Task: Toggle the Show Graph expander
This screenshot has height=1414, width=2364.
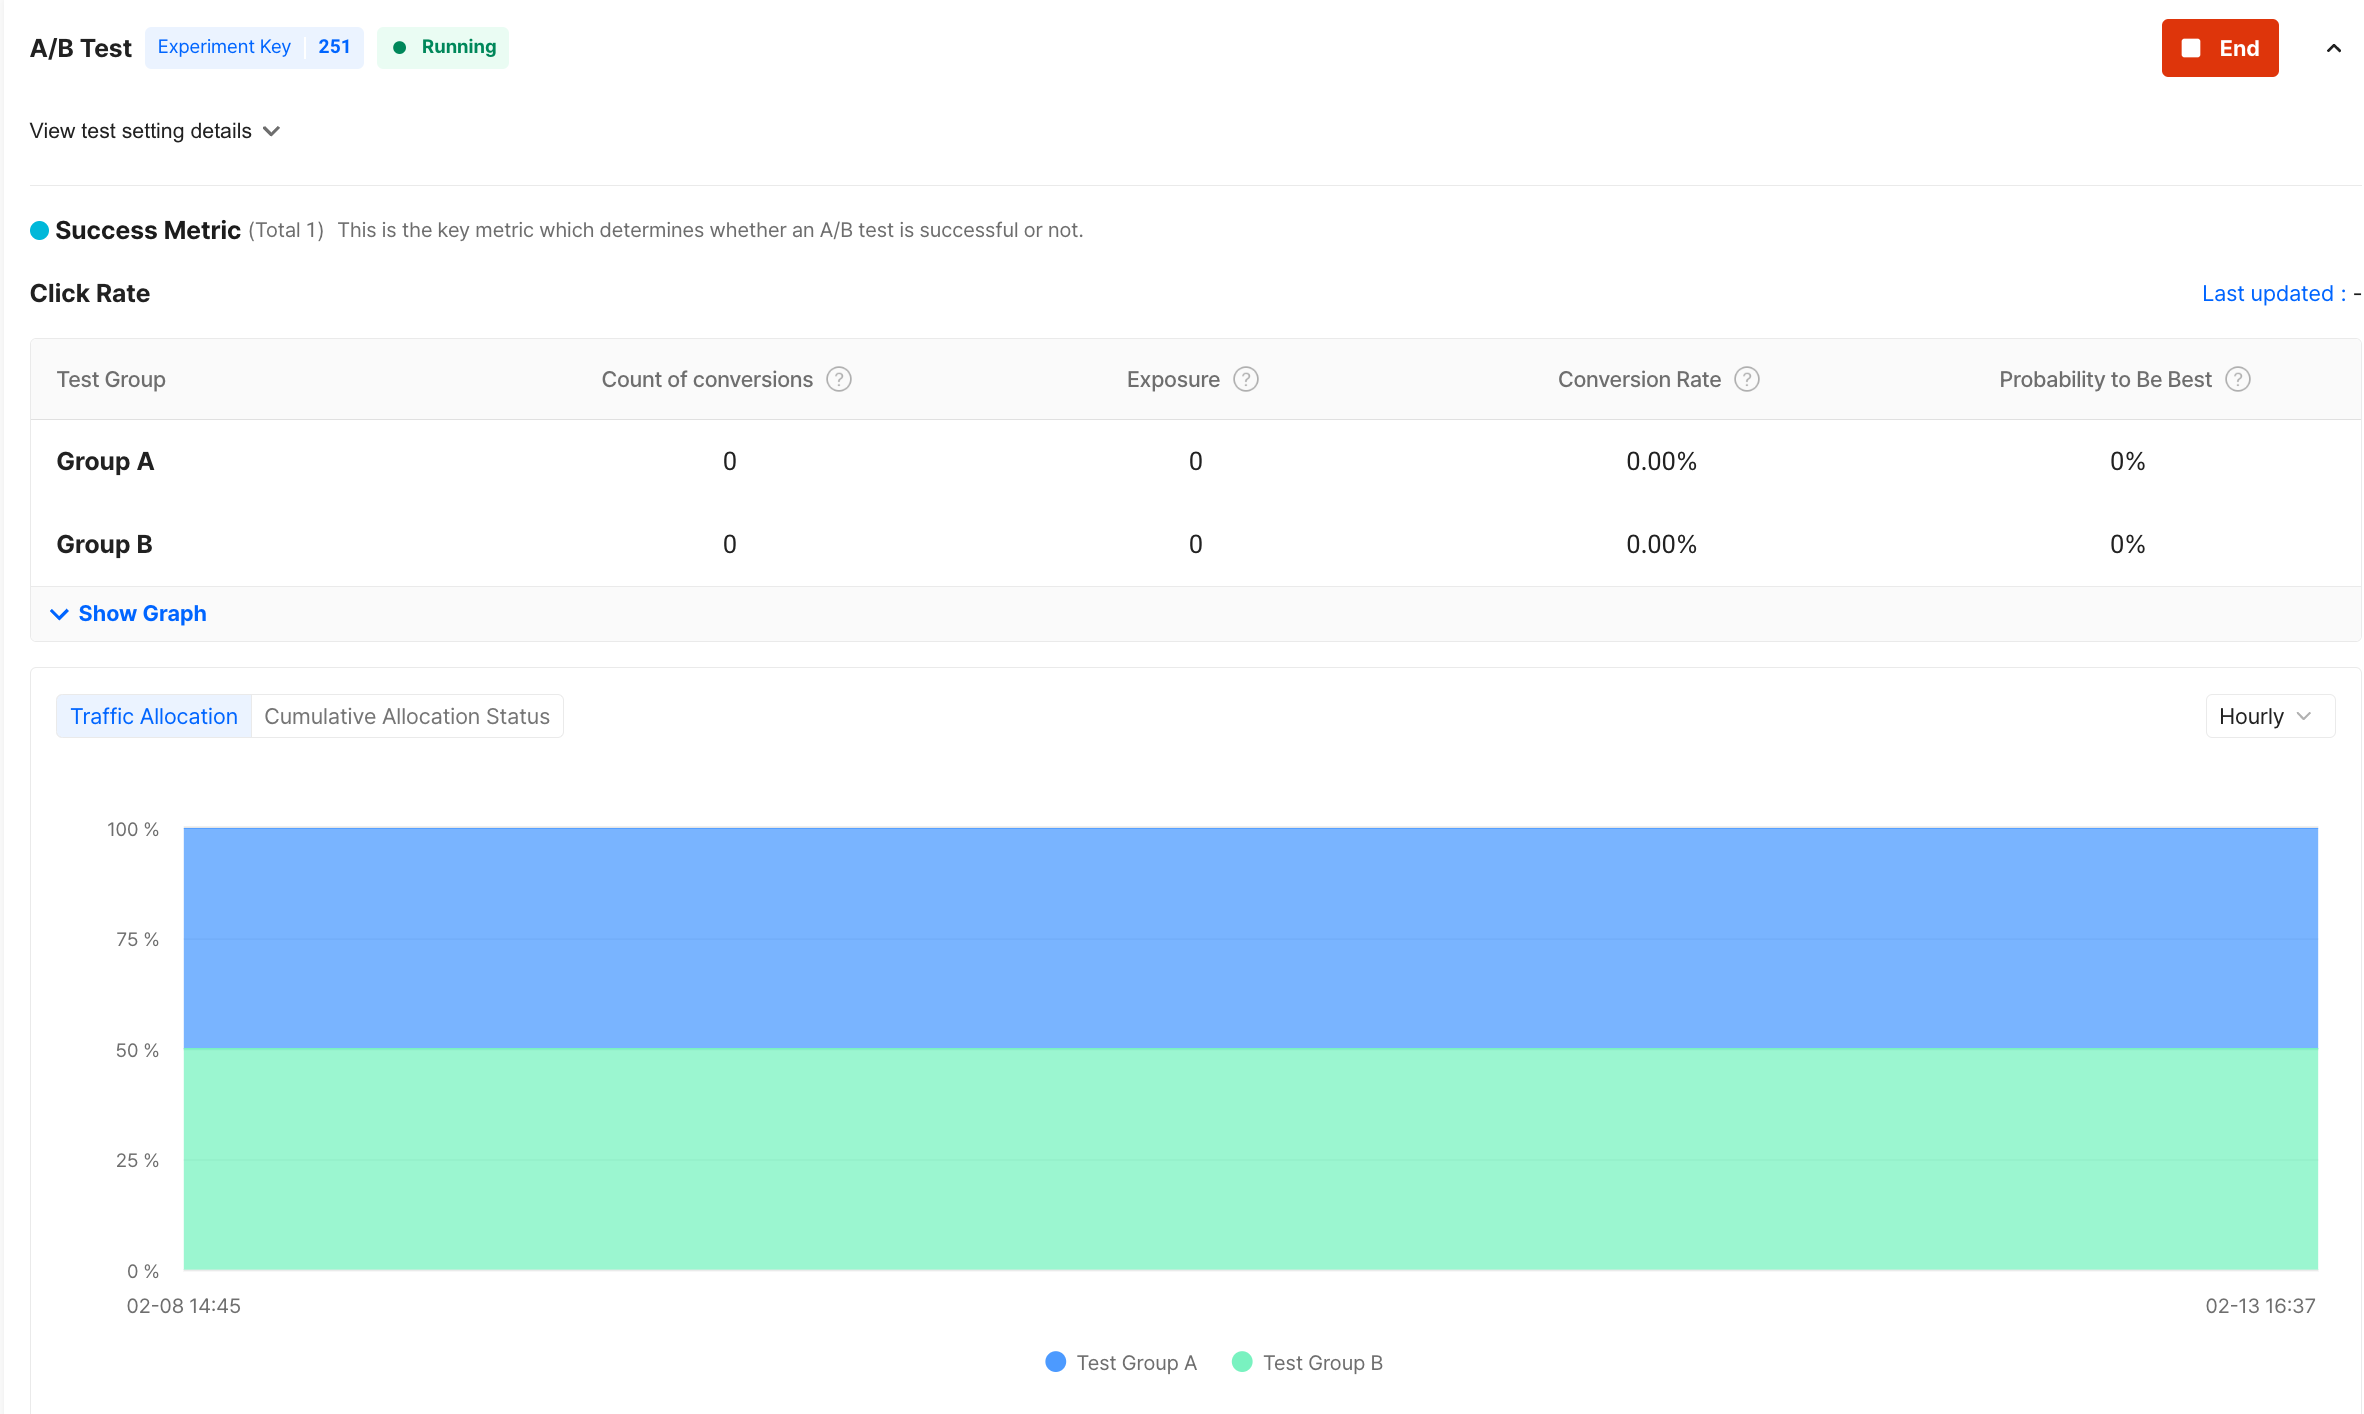Action: 129,613
